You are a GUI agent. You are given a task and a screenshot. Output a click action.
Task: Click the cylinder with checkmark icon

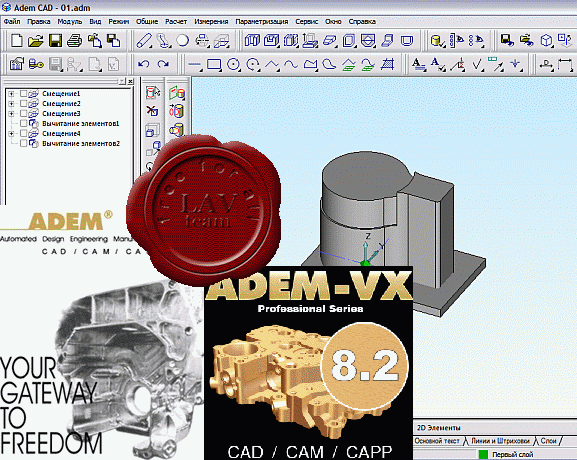(x=438, y=40)
